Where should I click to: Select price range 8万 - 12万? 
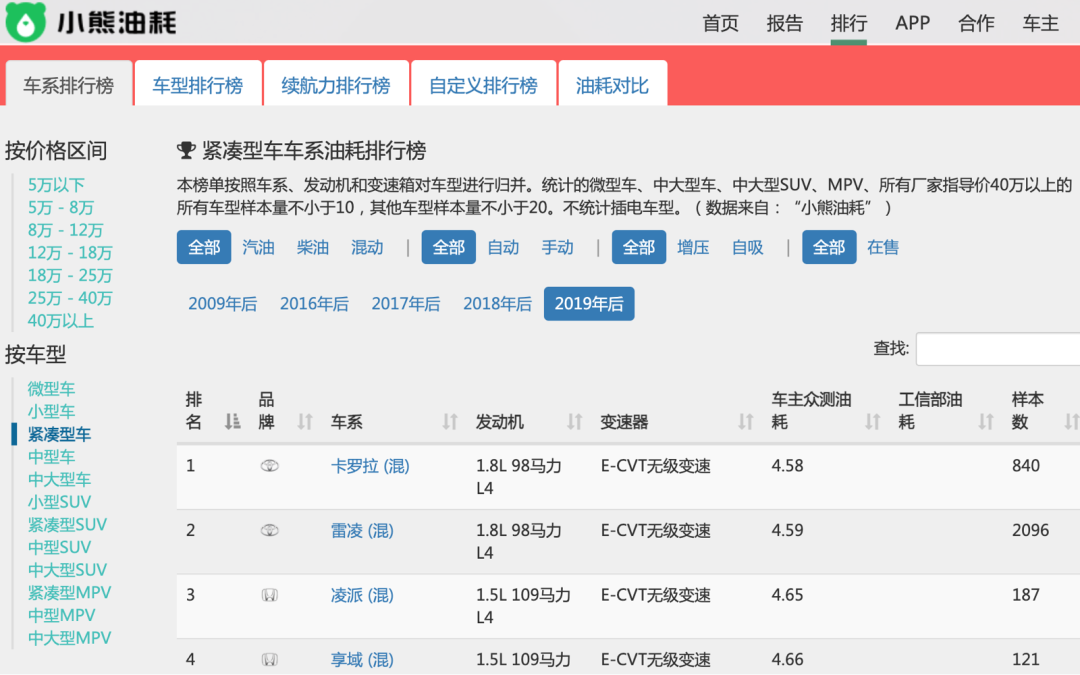click(x=65, y=231)
